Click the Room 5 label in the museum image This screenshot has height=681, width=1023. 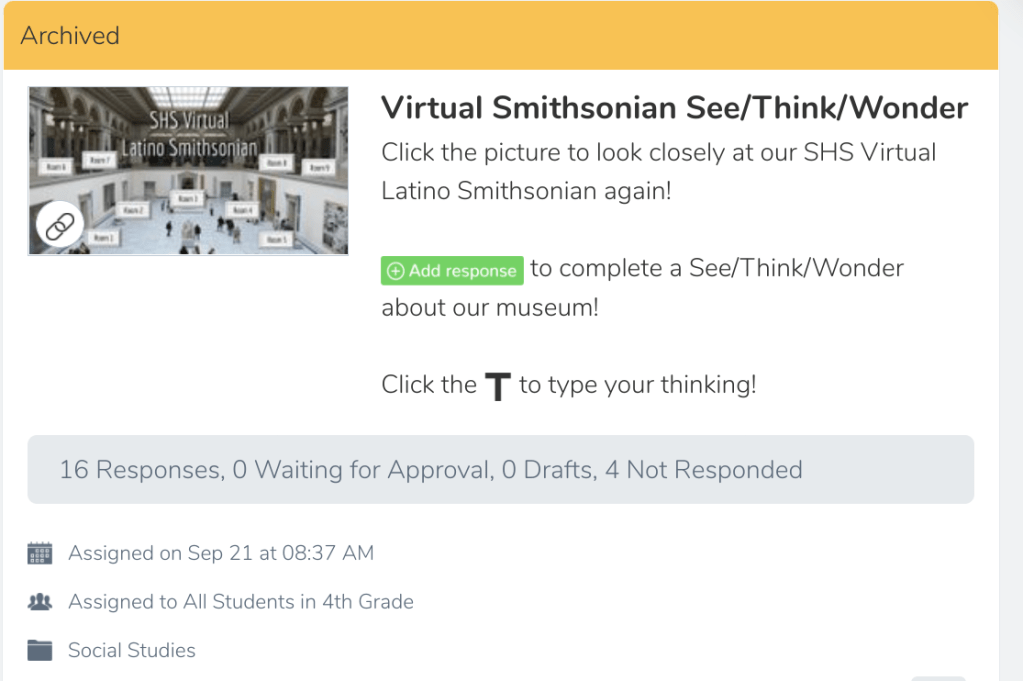point(277,239)
